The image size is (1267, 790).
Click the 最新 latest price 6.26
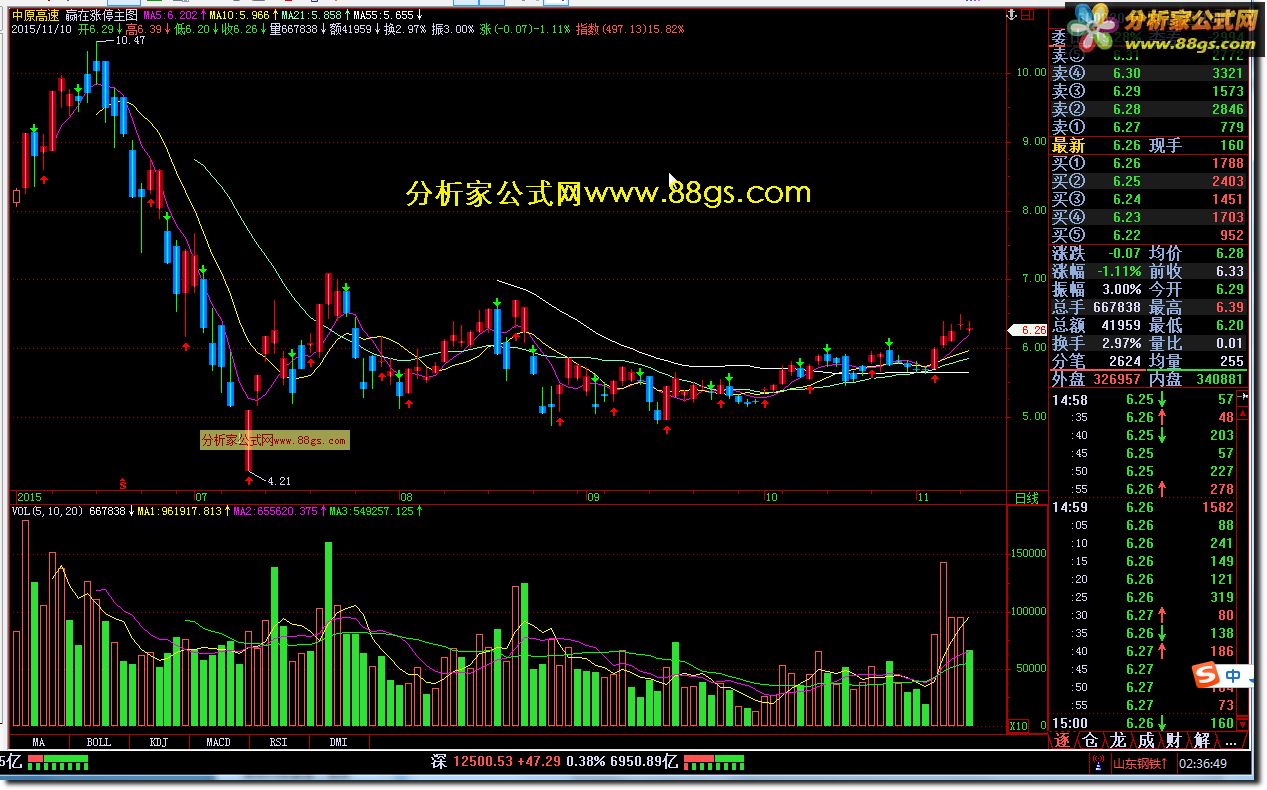1126,145
